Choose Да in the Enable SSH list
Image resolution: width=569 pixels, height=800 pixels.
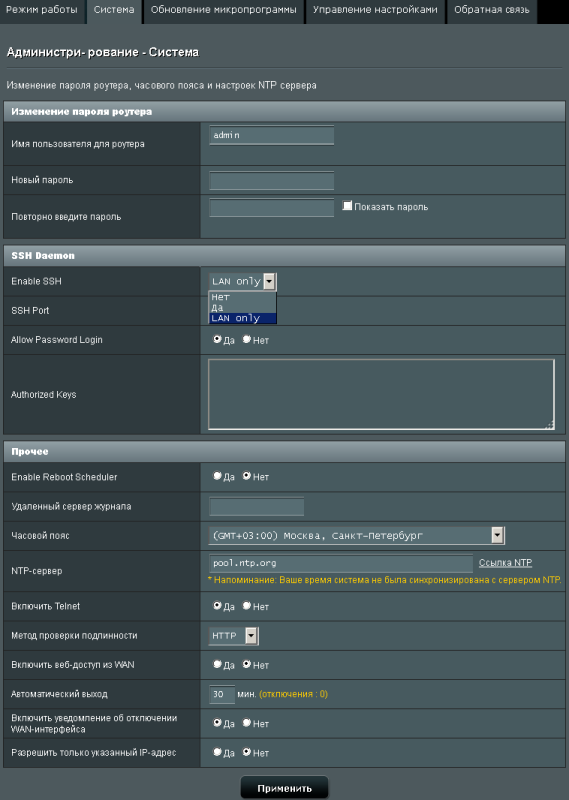[x=242, y=308]
